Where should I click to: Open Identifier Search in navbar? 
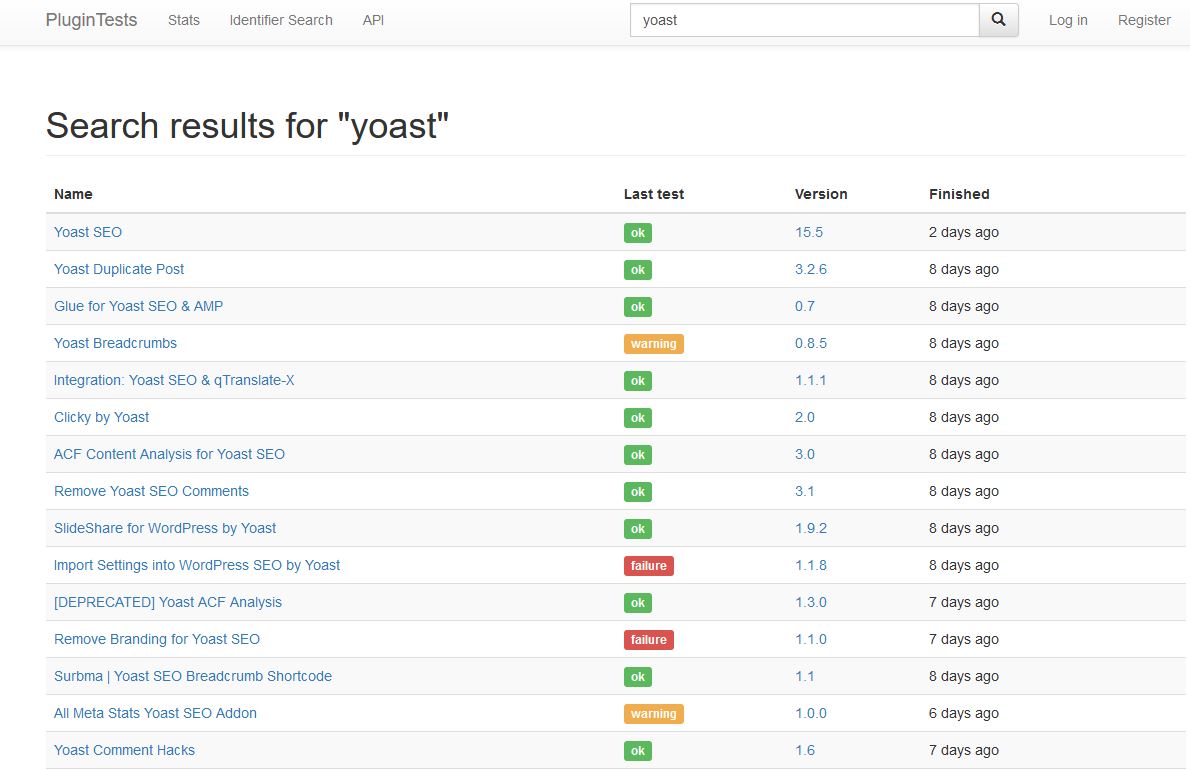281,20
